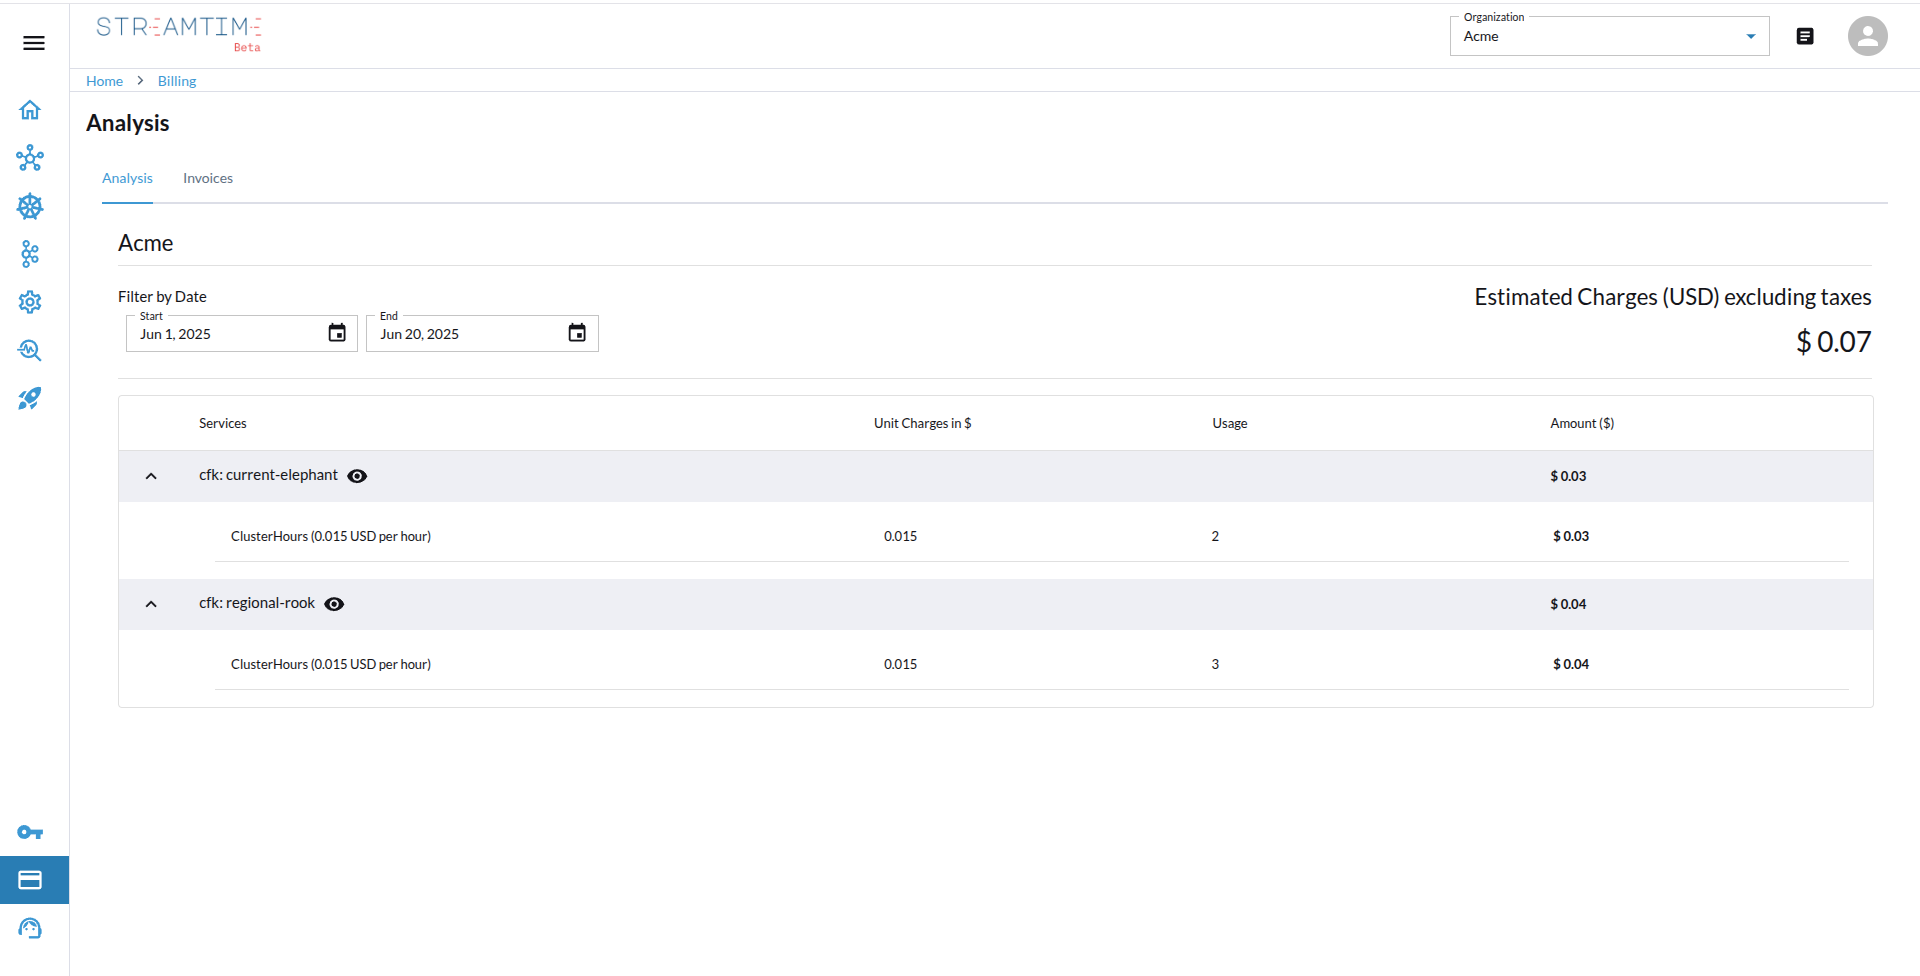Open the API keys sidebar icon
Image resolution: width=1920 pixels, height=976 pixels.
(x=30, y=832)
